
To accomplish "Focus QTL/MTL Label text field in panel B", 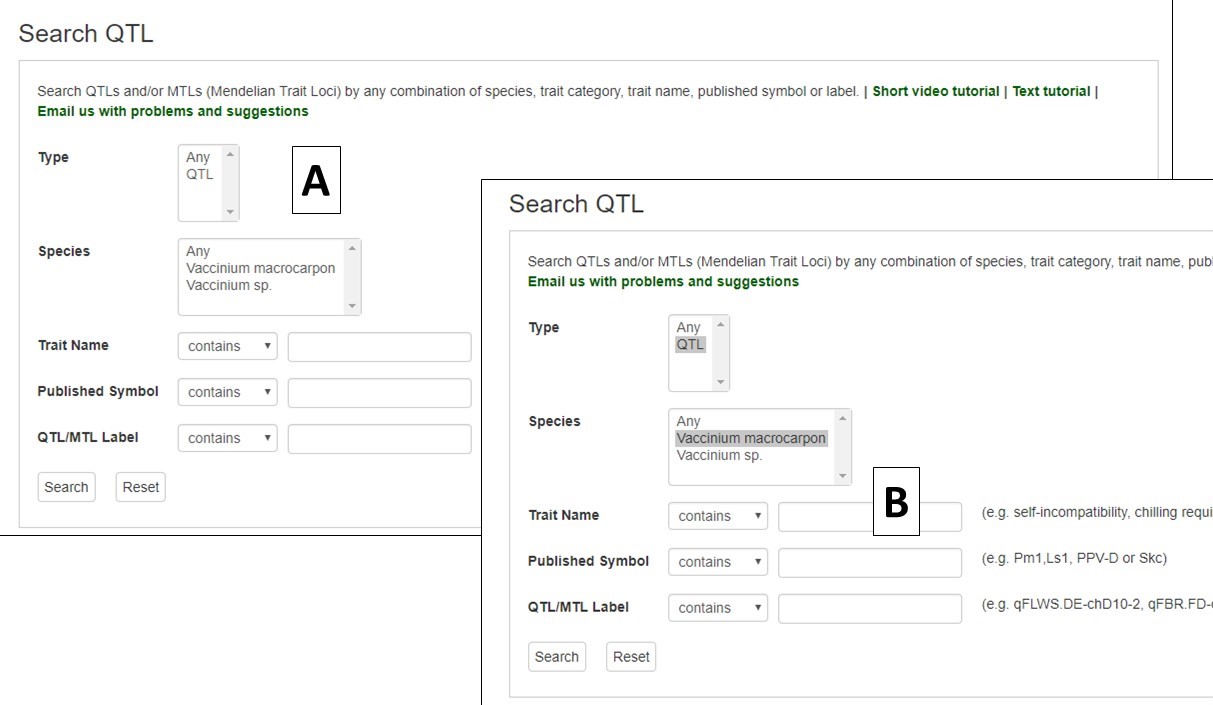I will click(x=870, y=609).
